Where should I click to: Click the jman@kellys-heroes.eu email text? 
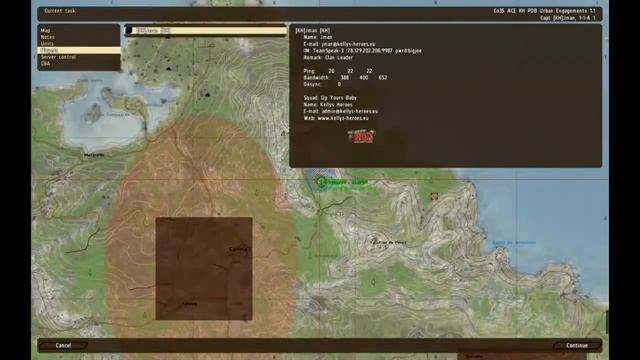click(348, 44)
